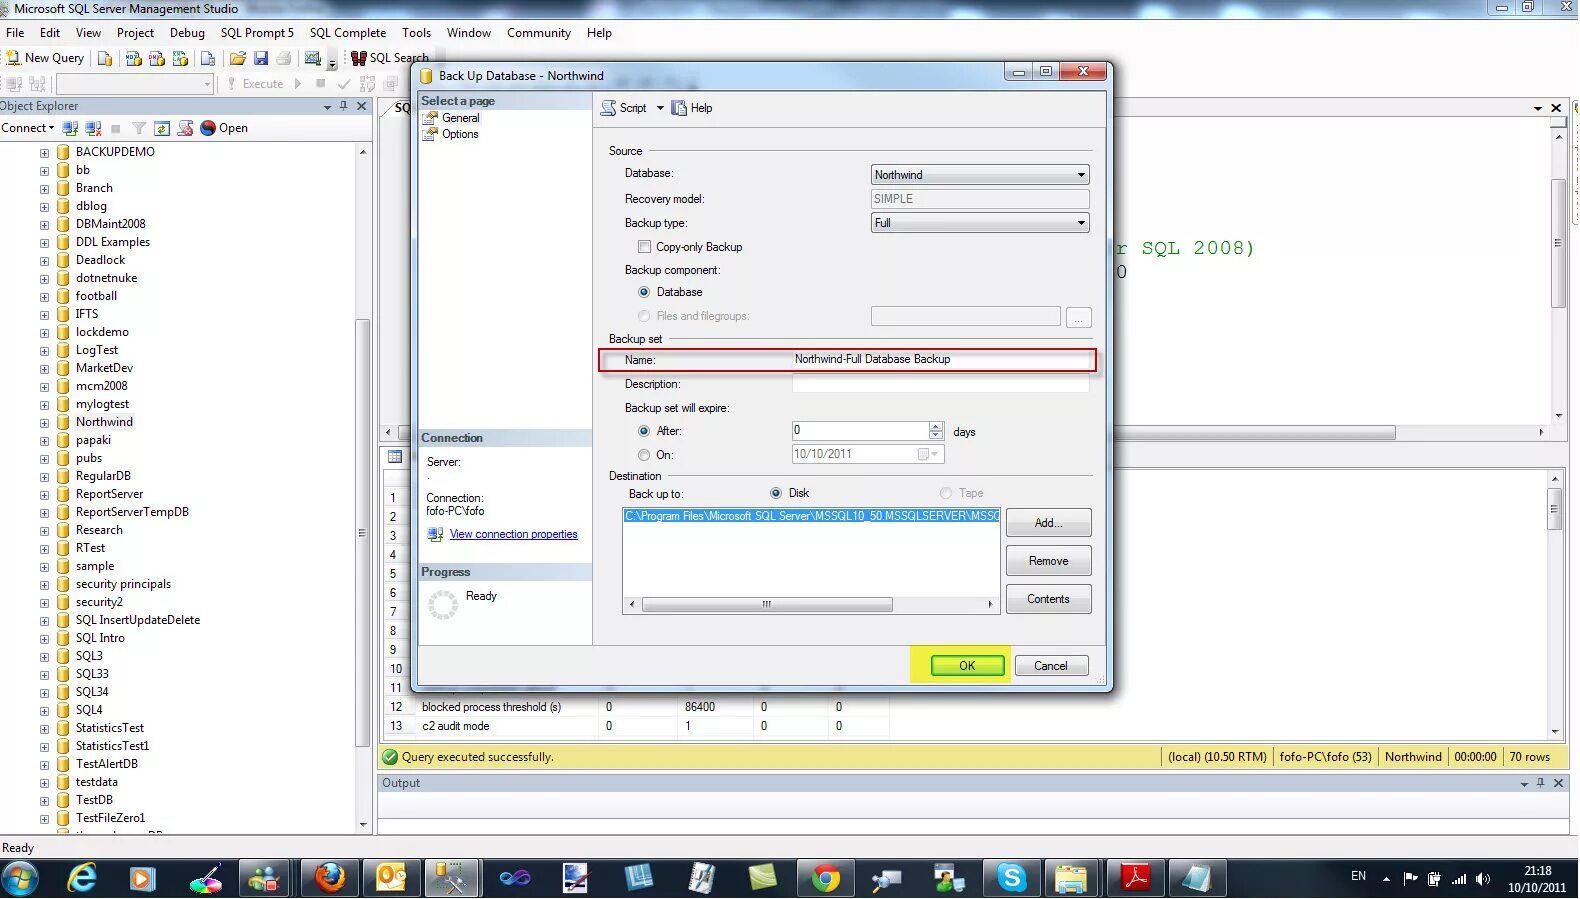Open Help in the backup dialog

point(692,108)
